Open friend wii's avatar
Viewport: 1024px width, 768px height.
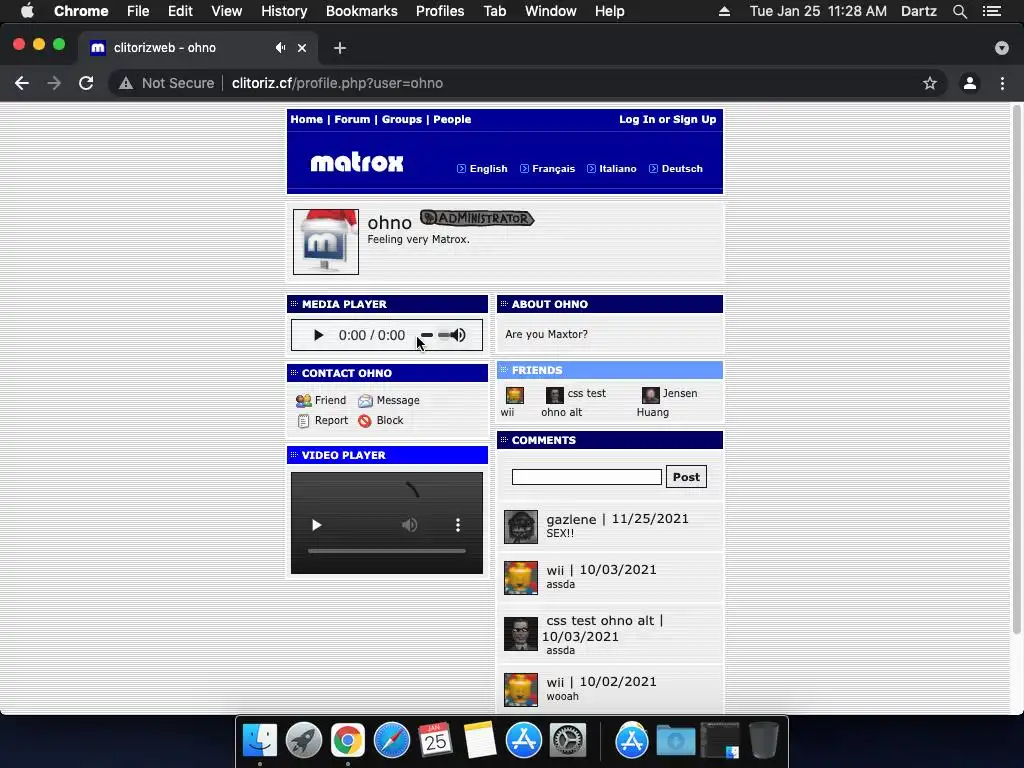tap(515, 395)
